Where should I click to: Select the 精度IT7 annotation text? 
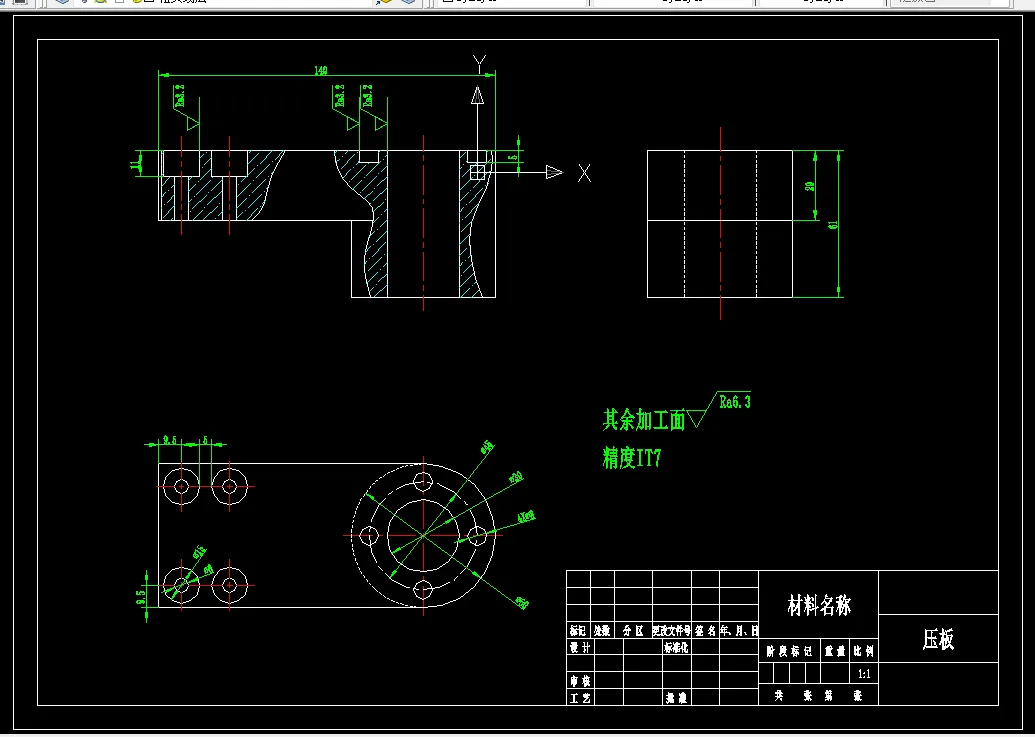[x=632, y=457]
